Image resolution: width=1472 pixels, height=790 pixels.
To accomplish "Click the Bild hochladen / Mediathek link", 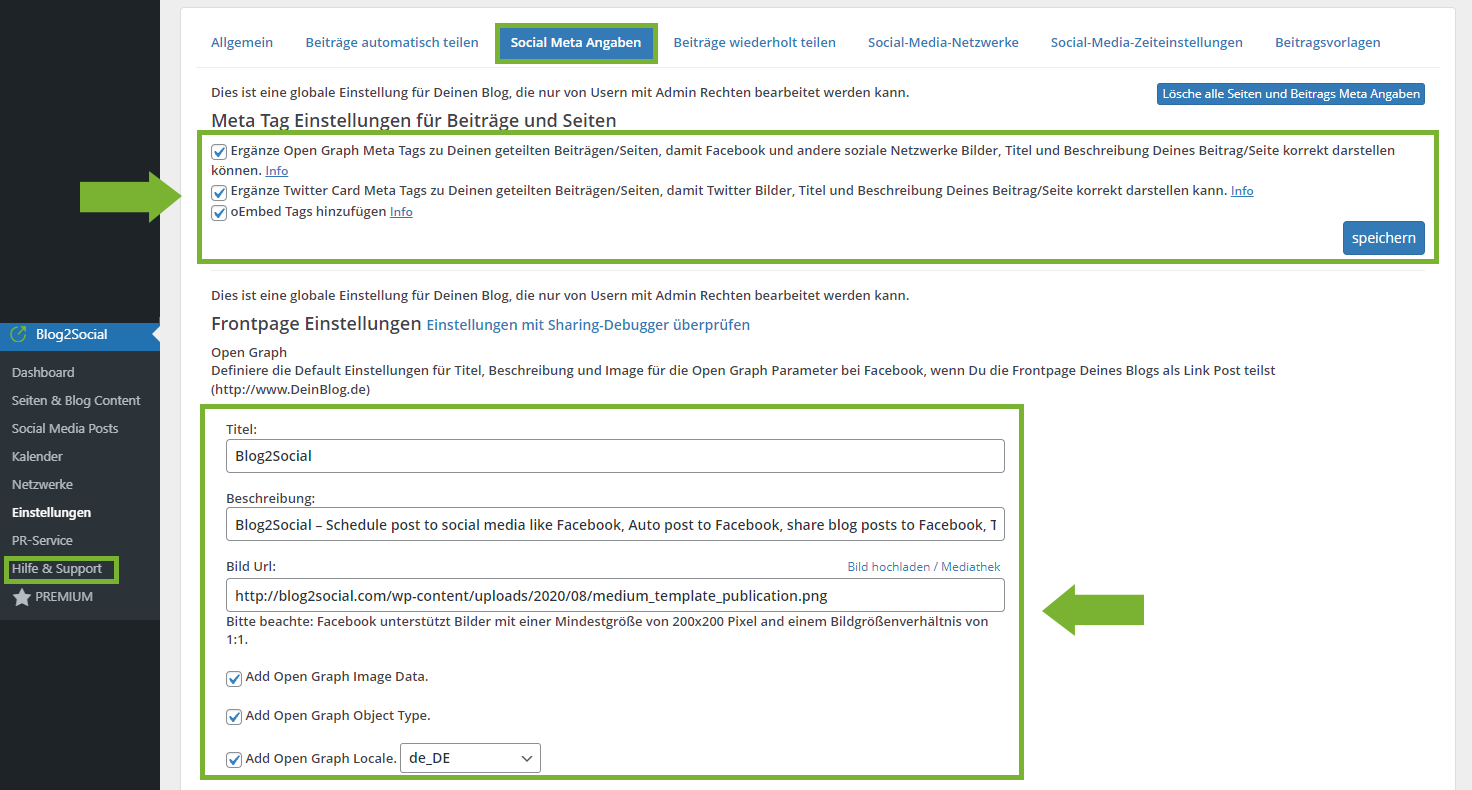I will 924,567.
